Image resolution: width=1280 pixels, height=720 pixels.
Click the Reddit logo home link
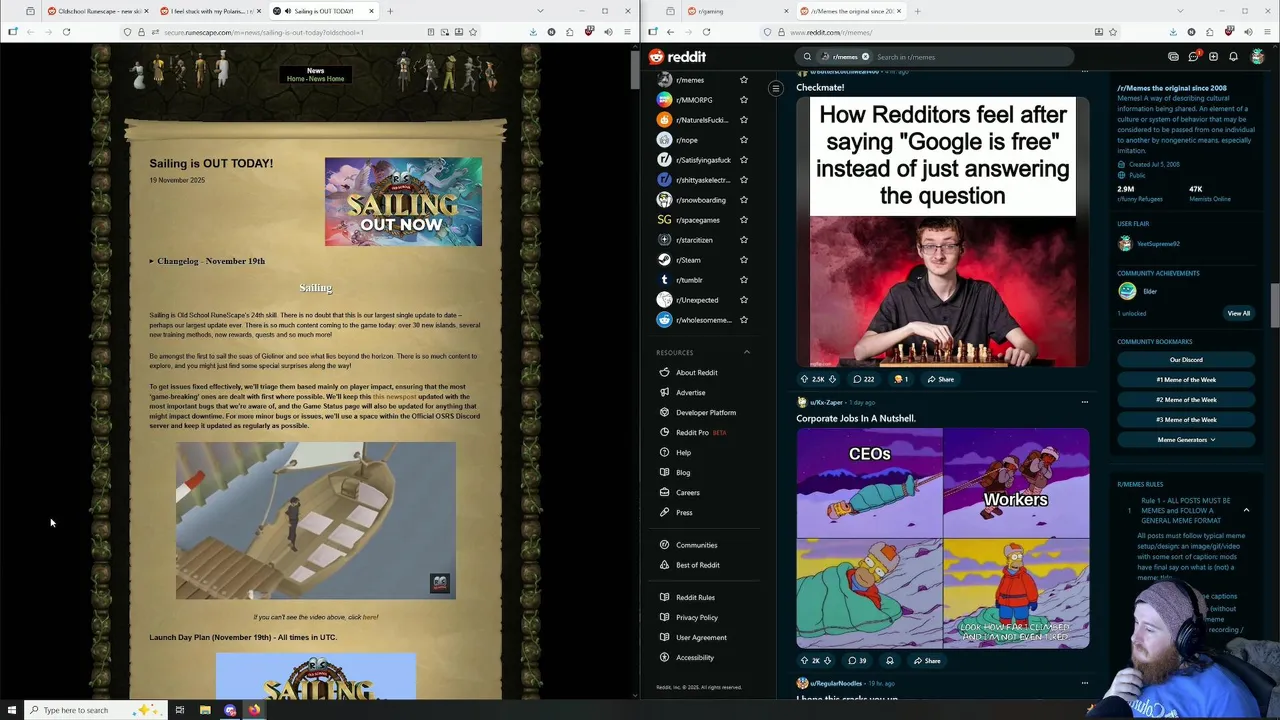pos(678,57)
